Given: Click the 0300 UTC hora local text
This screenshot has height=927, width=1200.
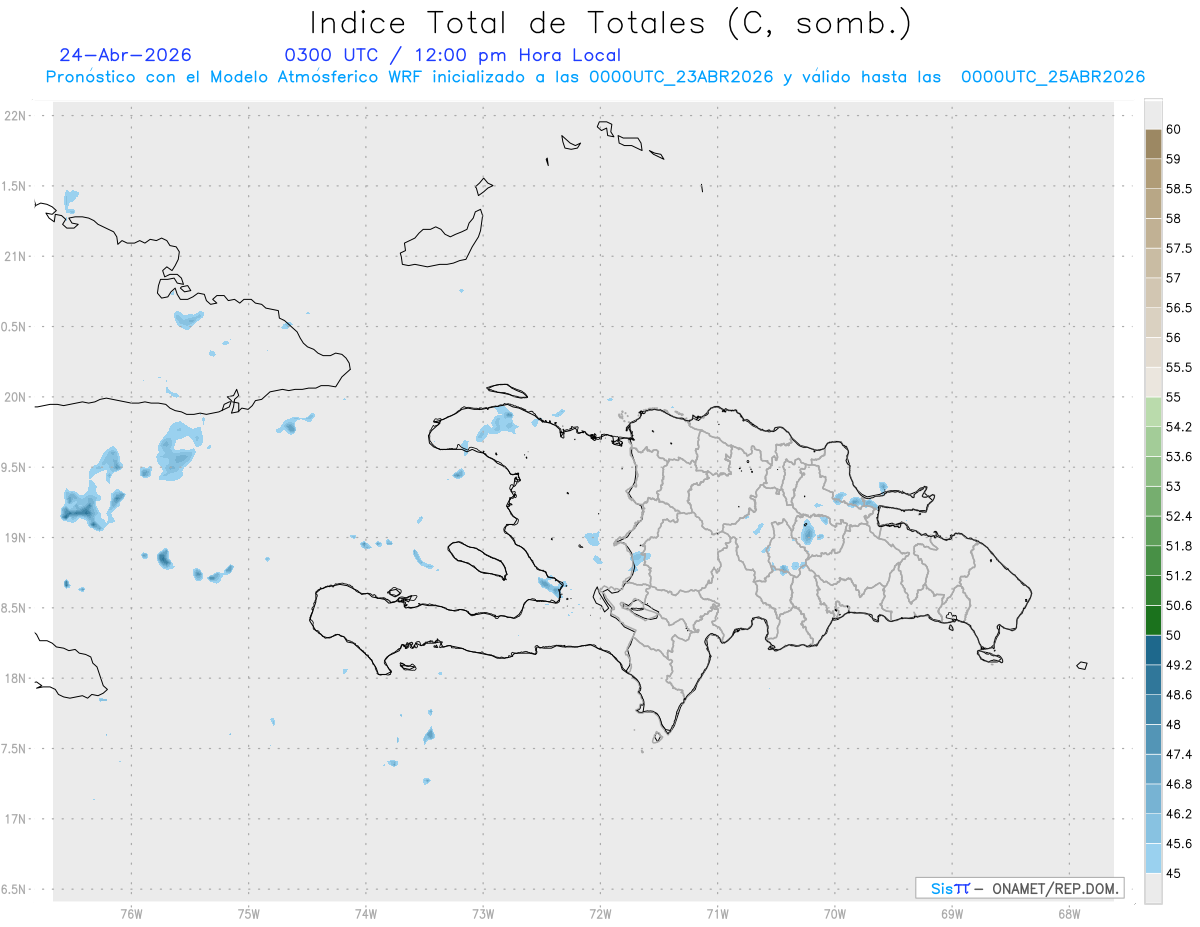Looking at the screenshot, I should [453, 55].
